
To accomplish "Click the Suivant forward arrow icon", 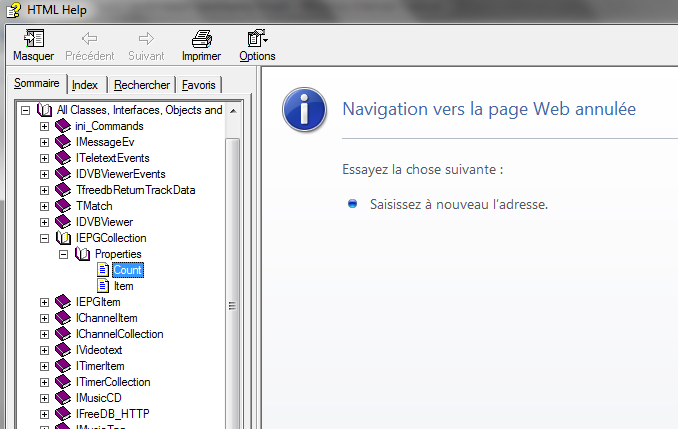I will click(x=146, y=38).
